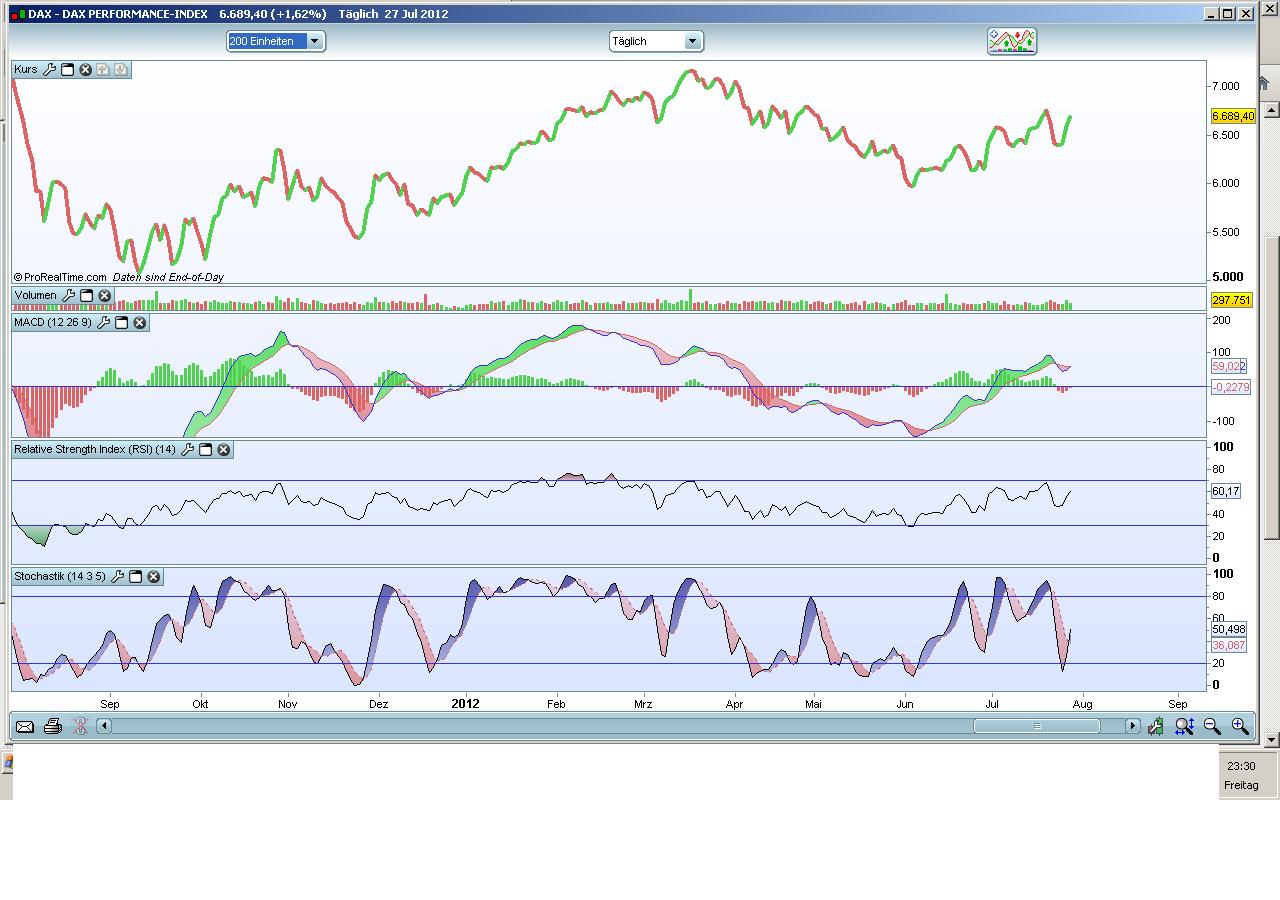
Task: Open Kurs panel settings wrench
Action: pyautogui.click(x=49, y=70)
